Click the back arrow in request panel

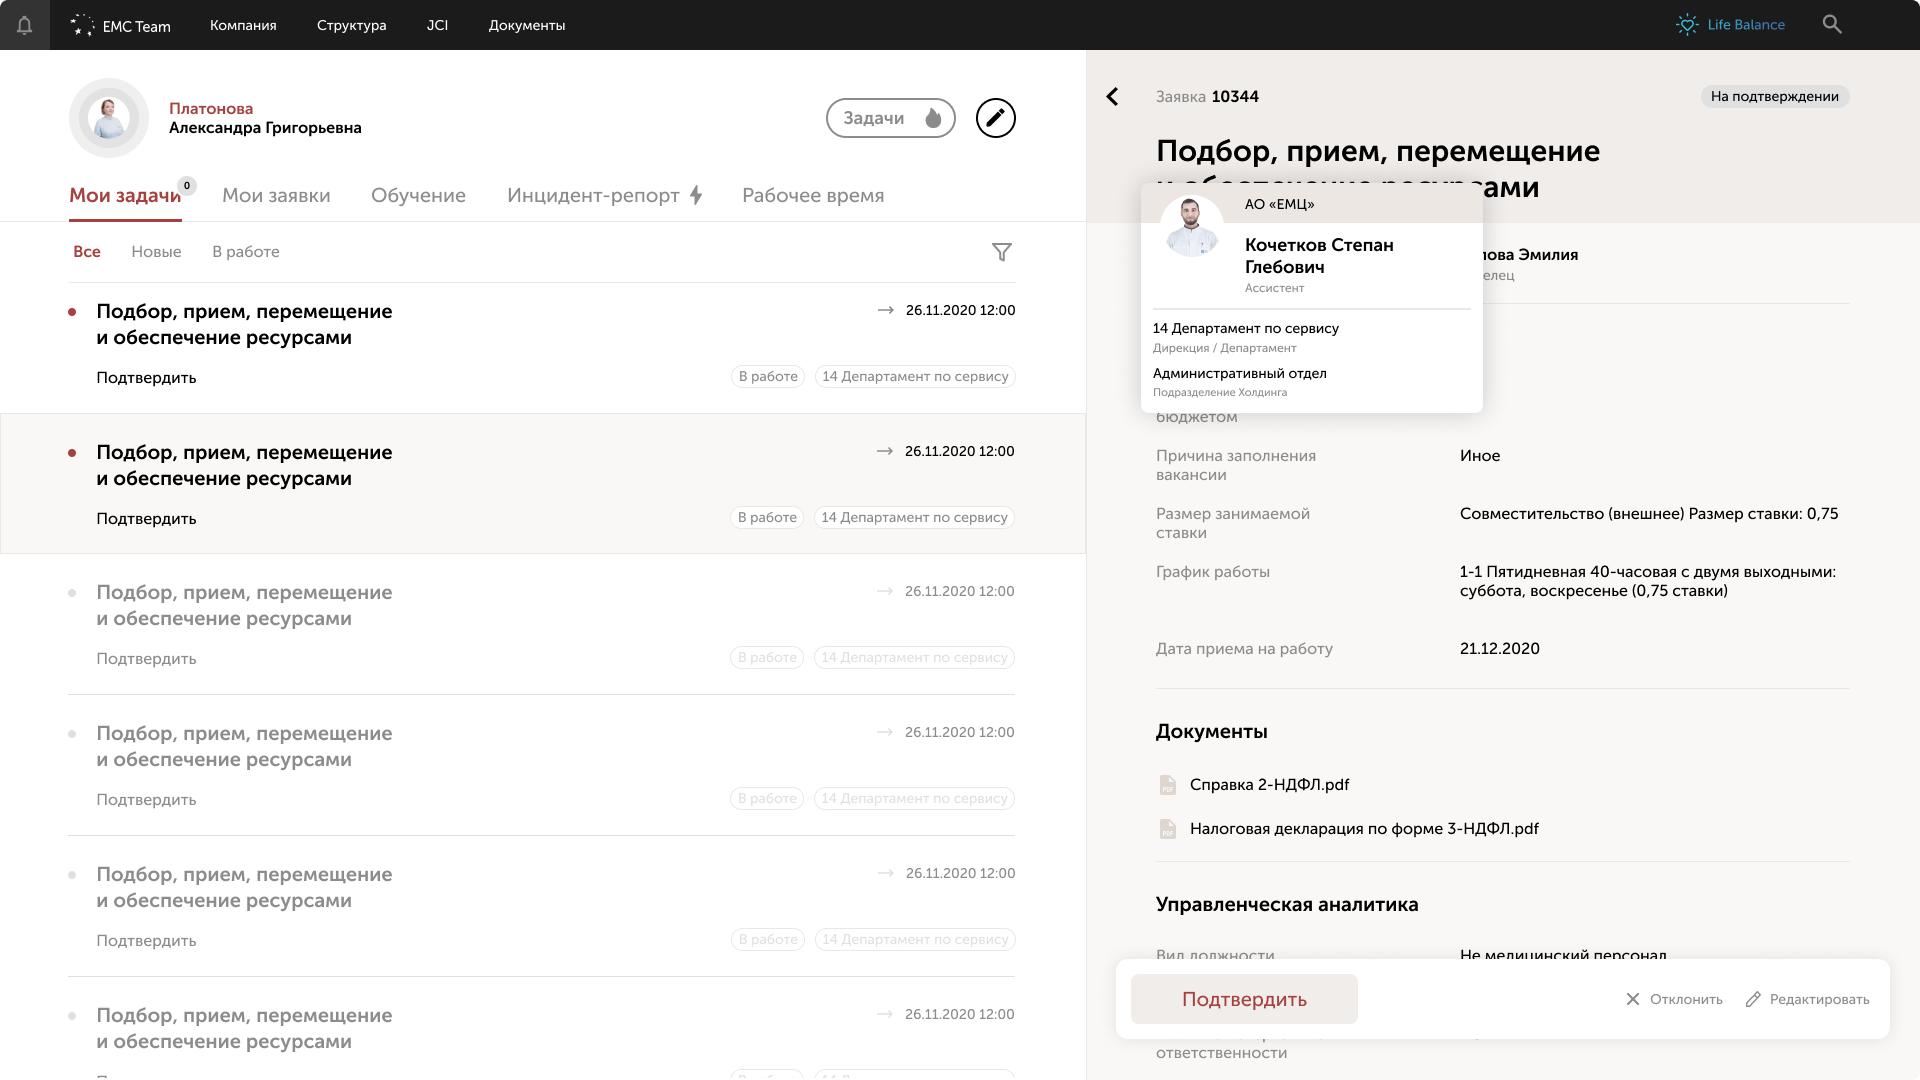pos(1112,96)
